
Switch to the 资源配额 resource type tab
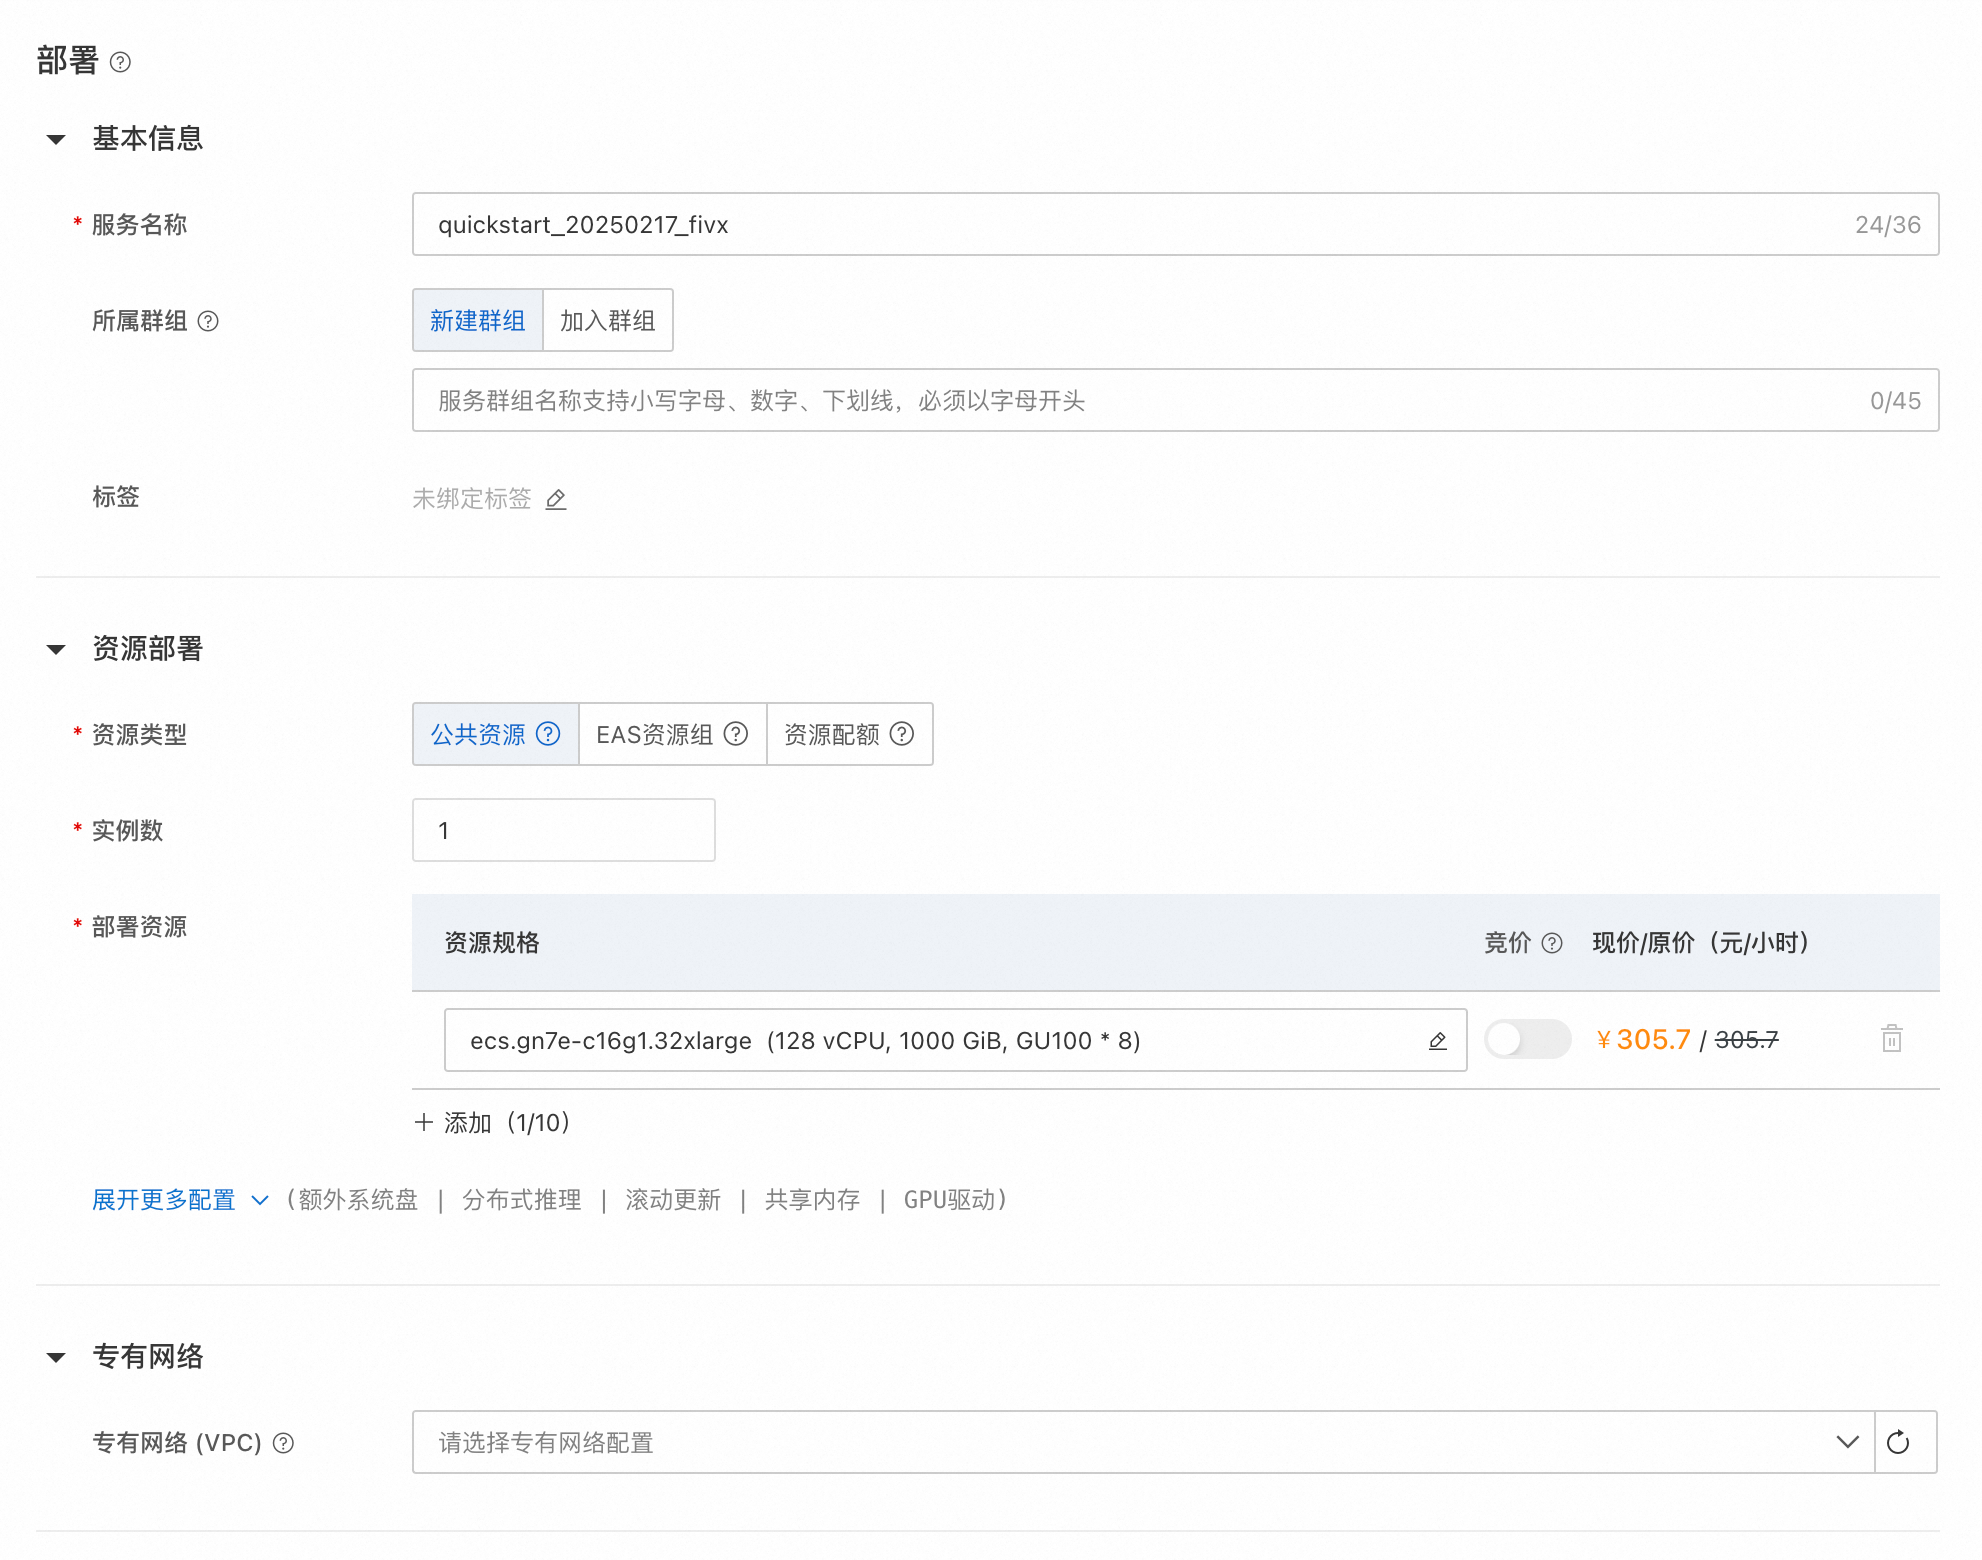click(x=831, y=733)
